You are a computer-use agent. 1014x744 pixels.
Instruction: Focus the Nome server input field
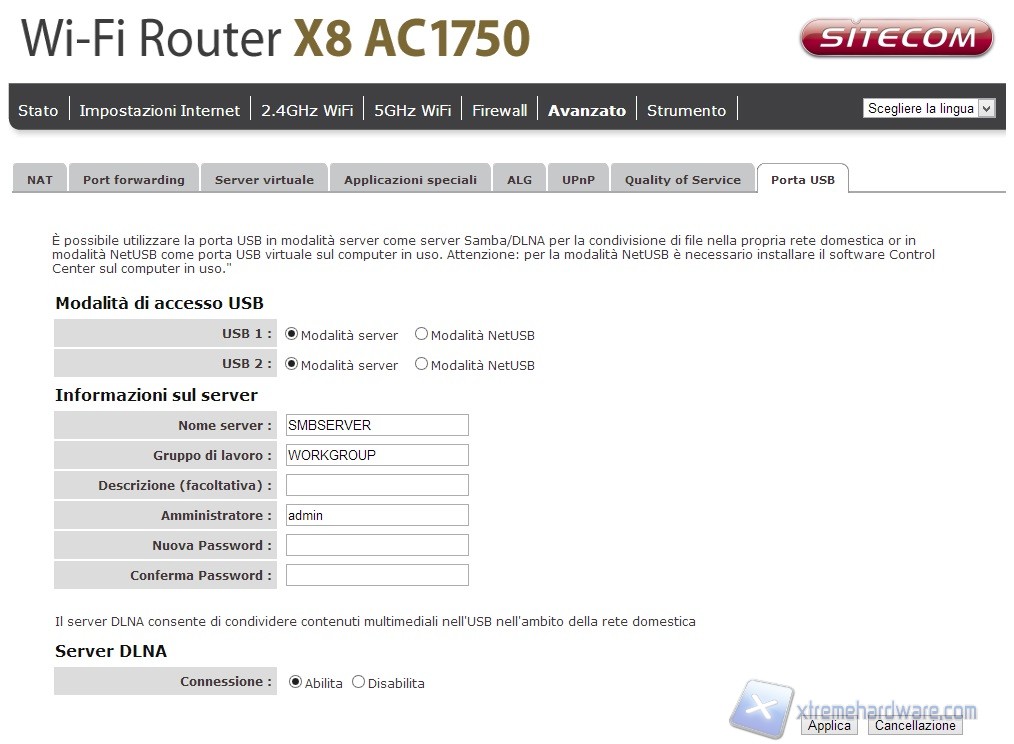click(x=377, y=425)
